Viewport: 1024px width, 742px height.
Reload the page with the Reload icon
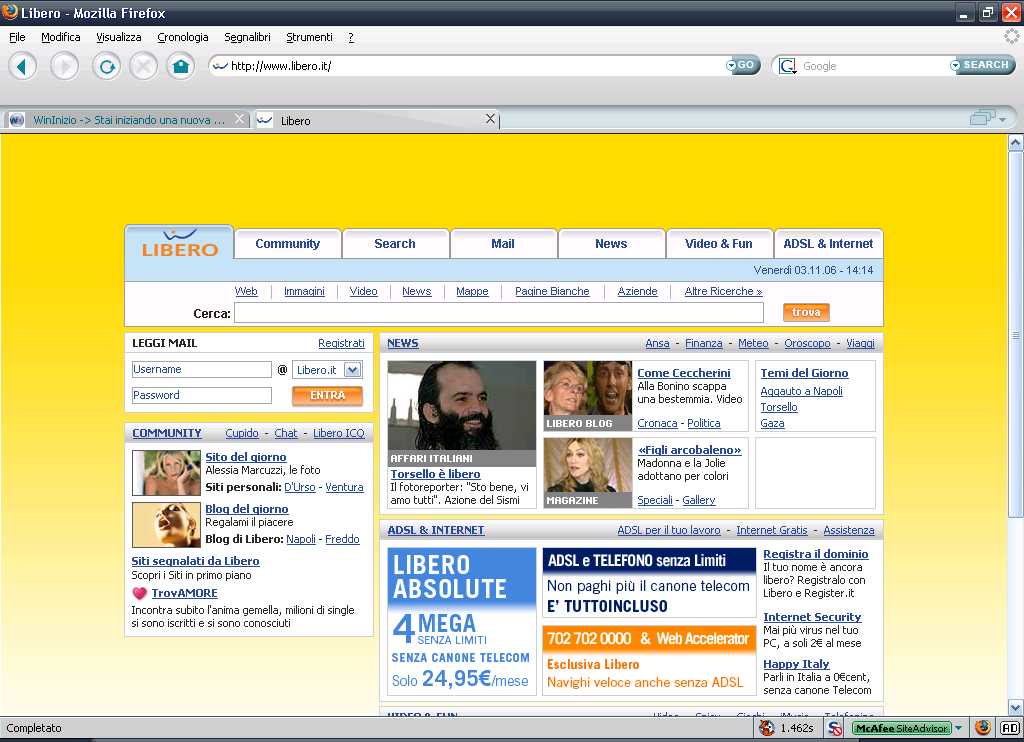(x=106, y=66)
